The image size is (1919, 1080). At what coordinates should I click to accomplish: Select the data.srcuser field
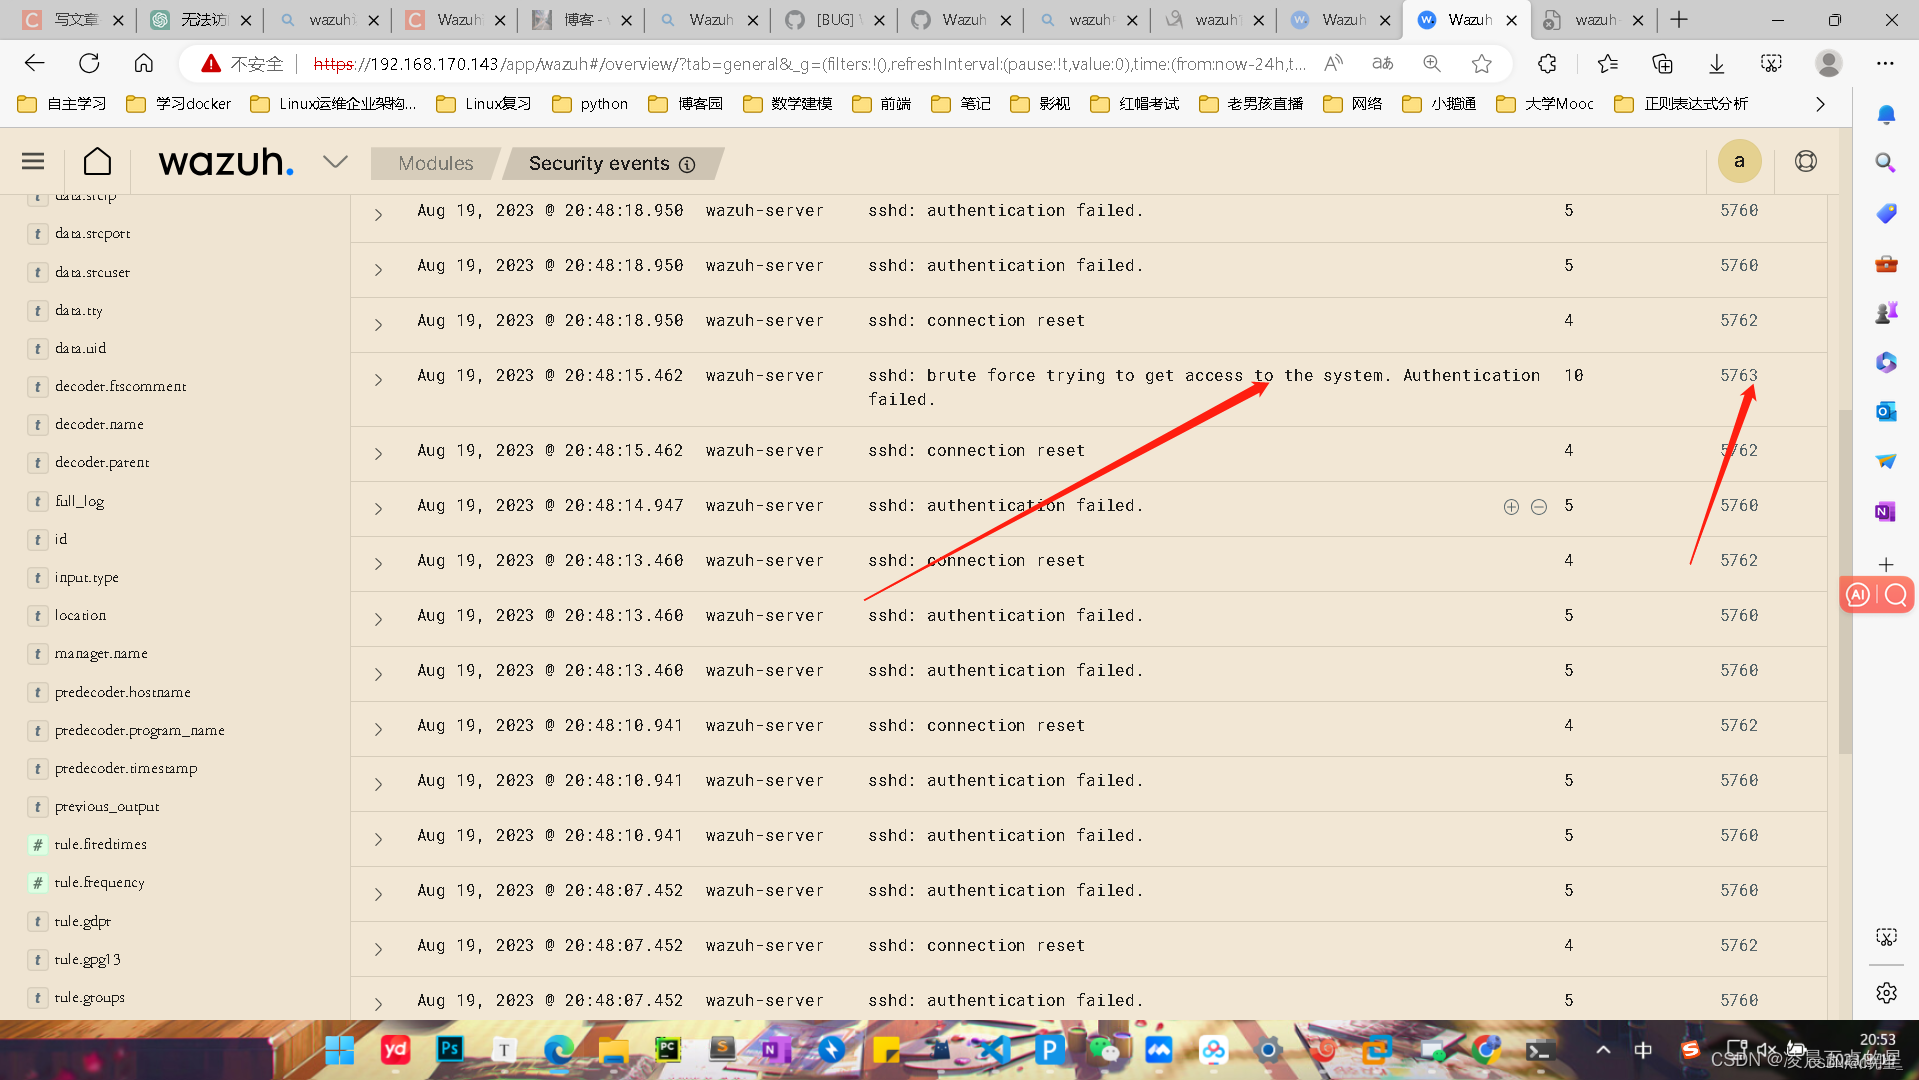[92, 272]
